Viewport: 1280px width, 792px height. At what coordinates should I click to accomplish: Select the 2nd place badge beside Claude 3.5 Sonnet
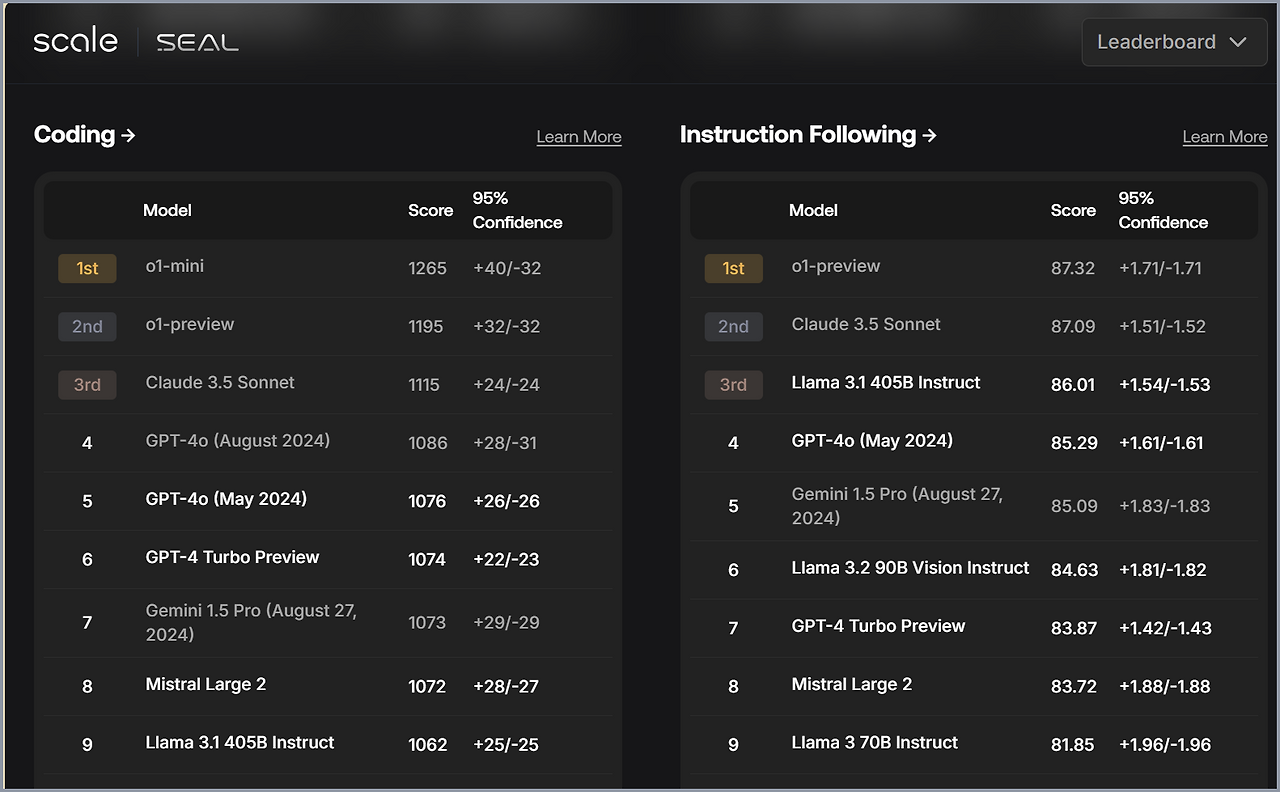pos(734,326)
